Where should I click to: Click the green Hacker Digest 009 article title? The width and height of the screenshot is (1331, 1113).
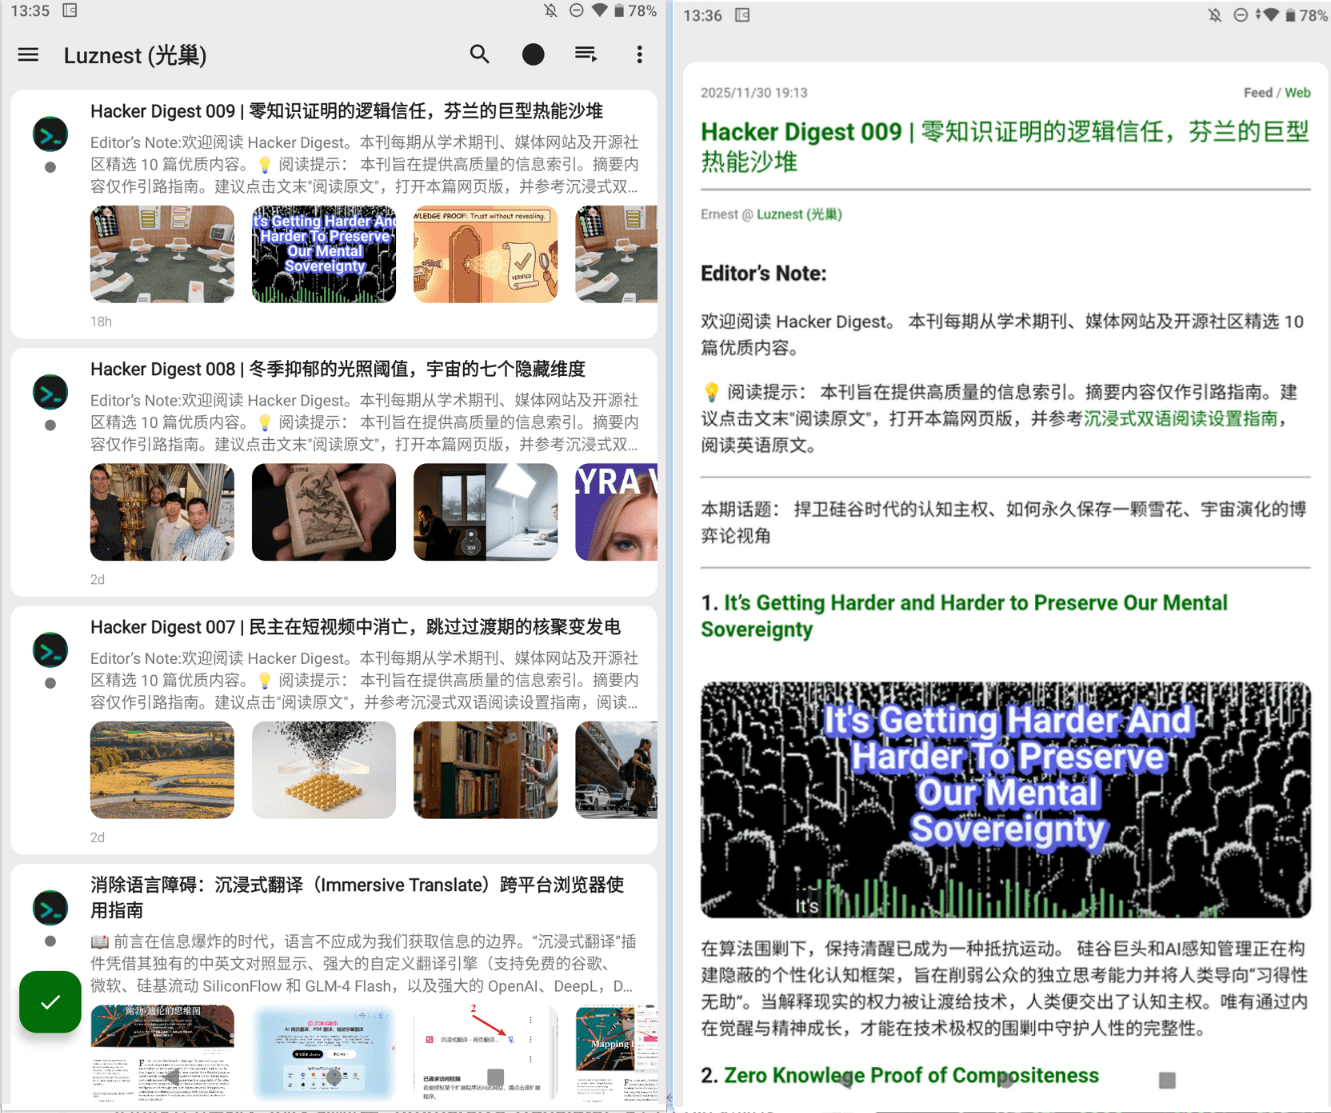pos(1004,146)
